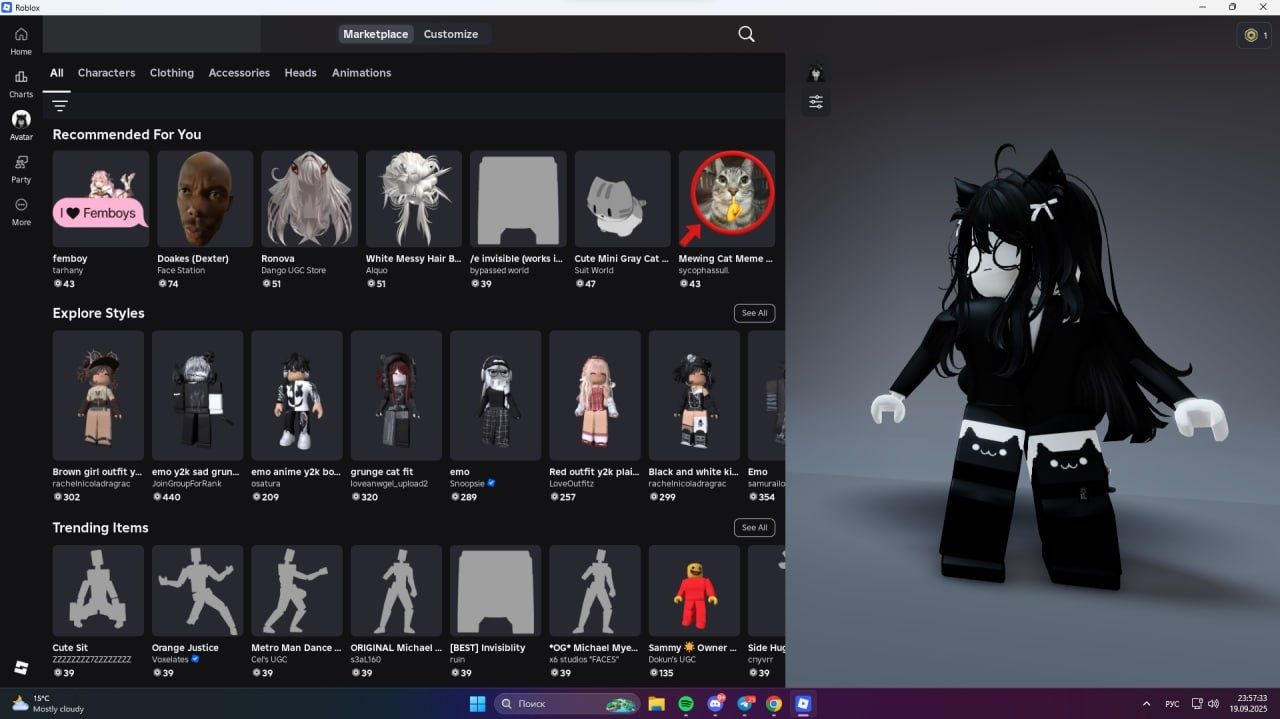Viewport: 1280px width, 719px height.
Task: Open the filter options icon
Action: [60, 105]
